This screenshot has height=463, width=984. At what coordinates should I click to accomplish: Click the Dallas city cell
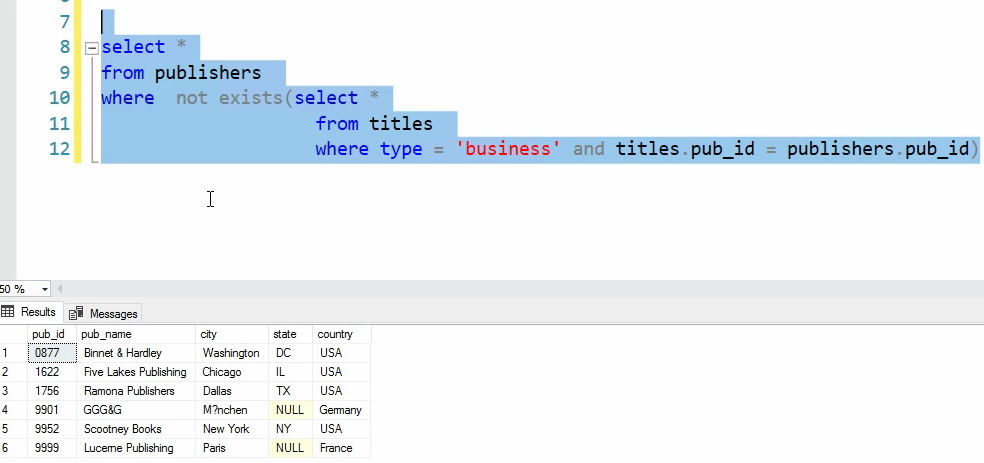[232, 391]
